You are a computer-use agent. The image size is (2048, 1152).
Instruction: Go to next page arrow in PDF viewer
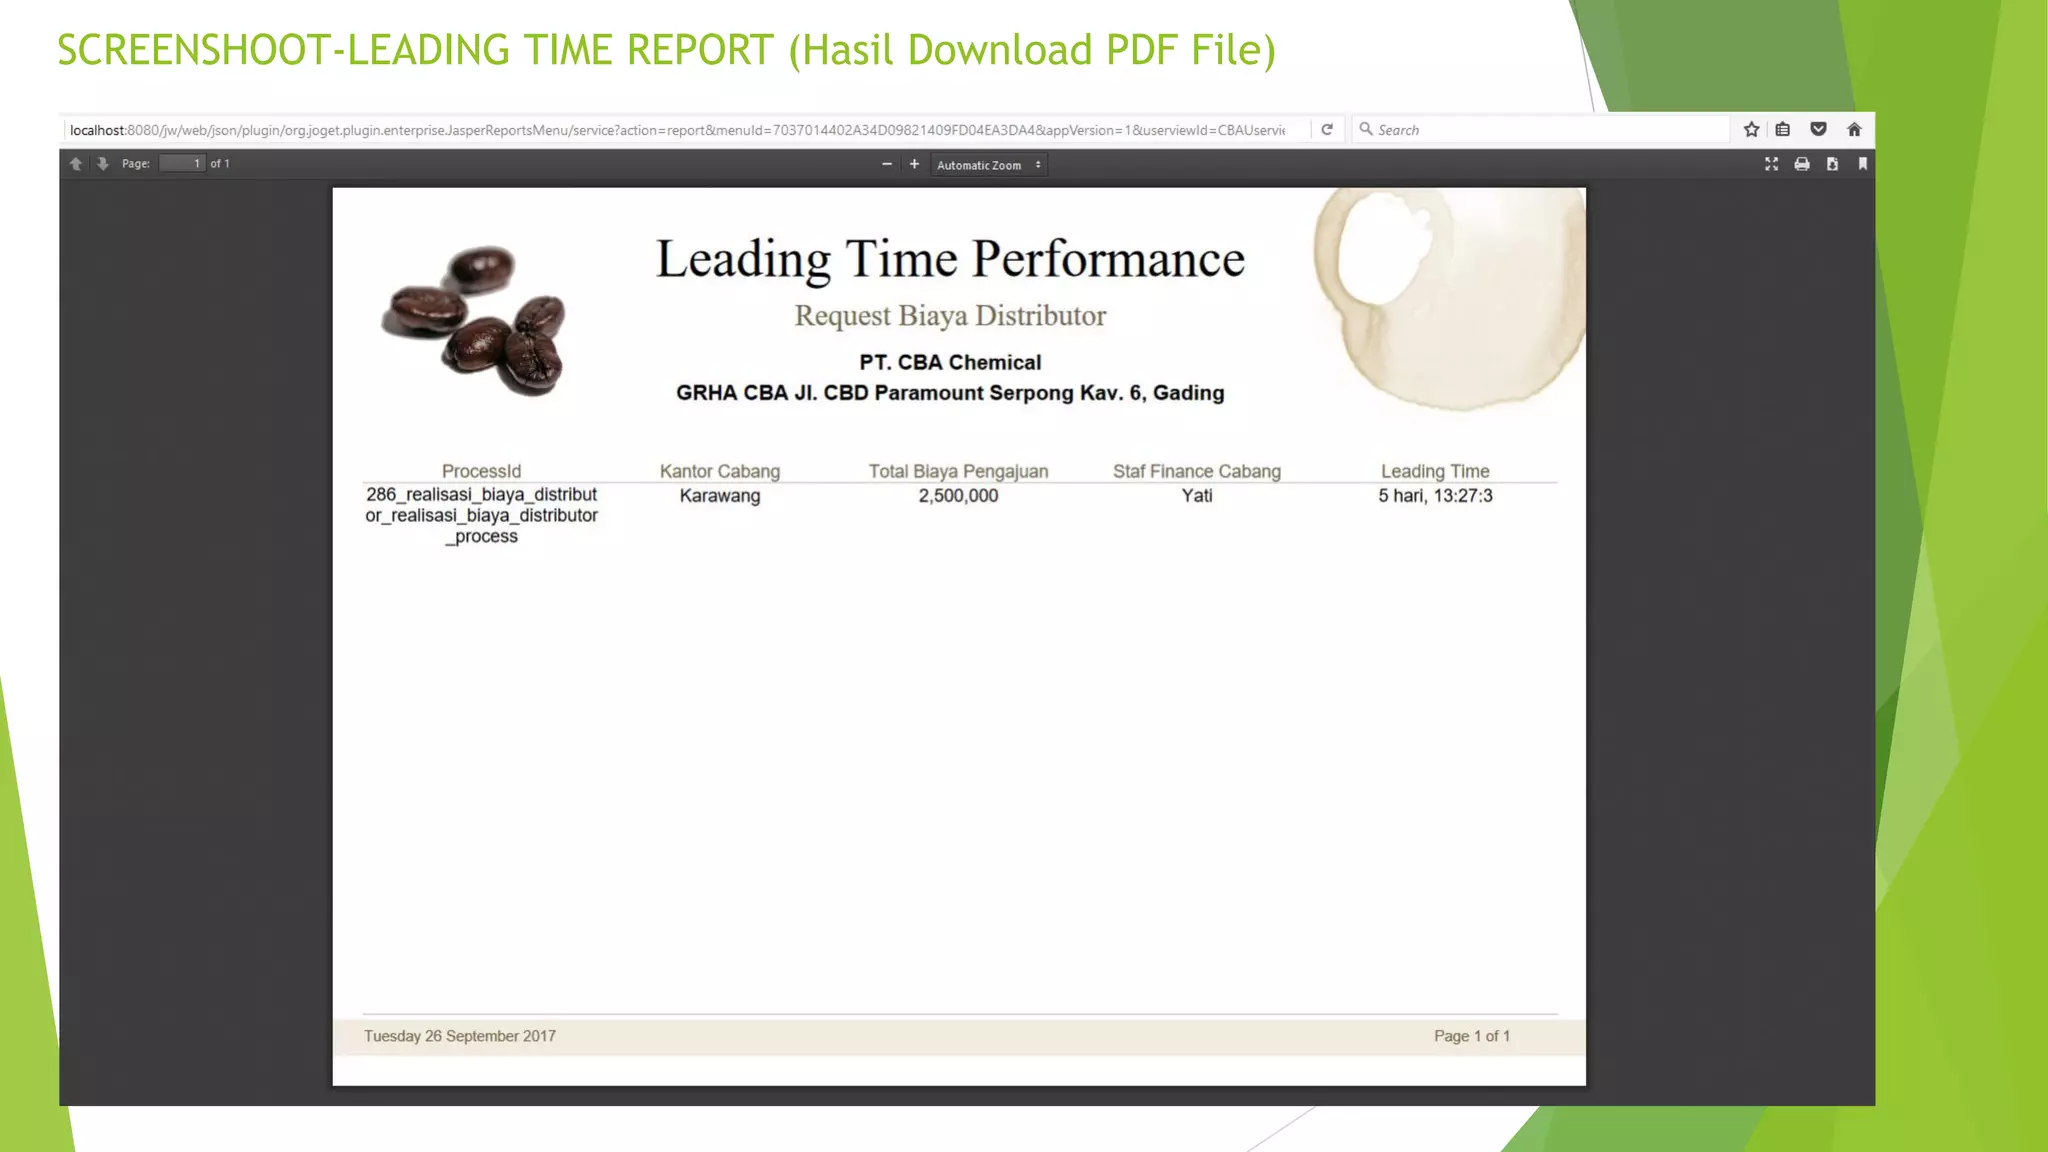coord(103,164)
